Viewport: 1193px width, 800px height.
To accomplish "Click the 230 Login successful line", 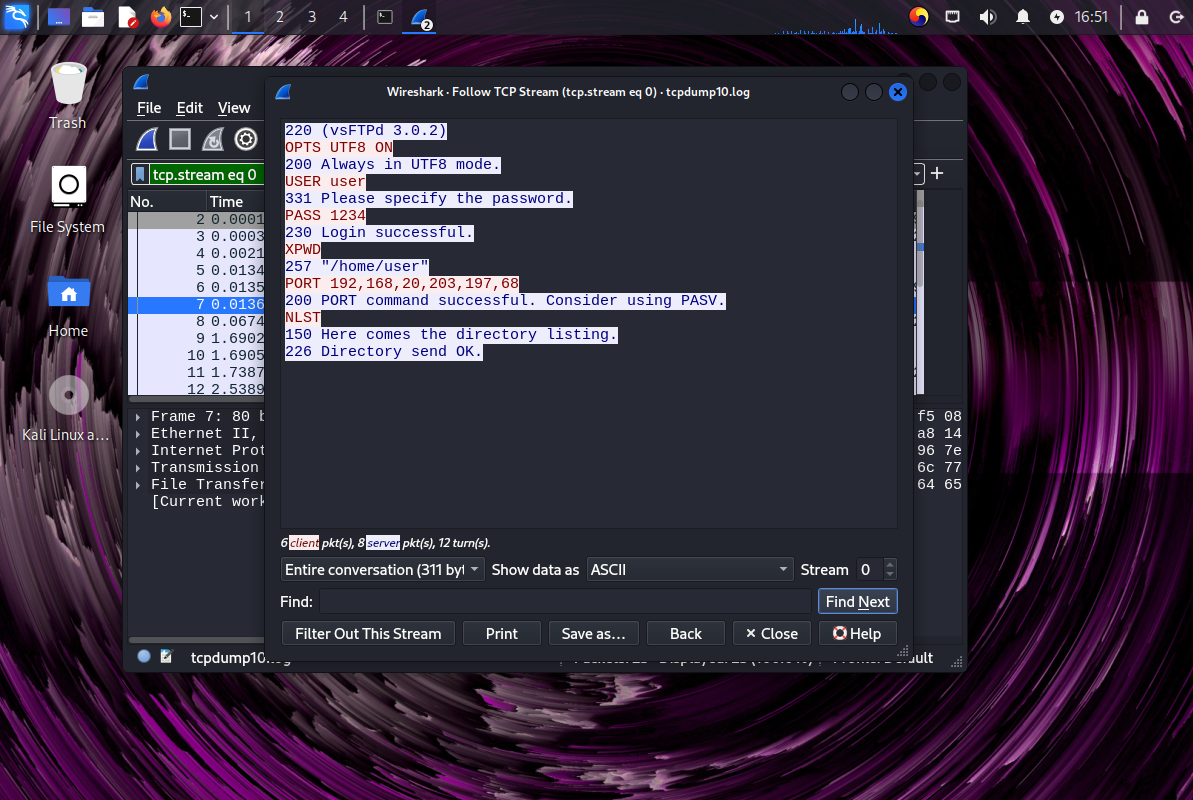I will click(x=379, y=232).
